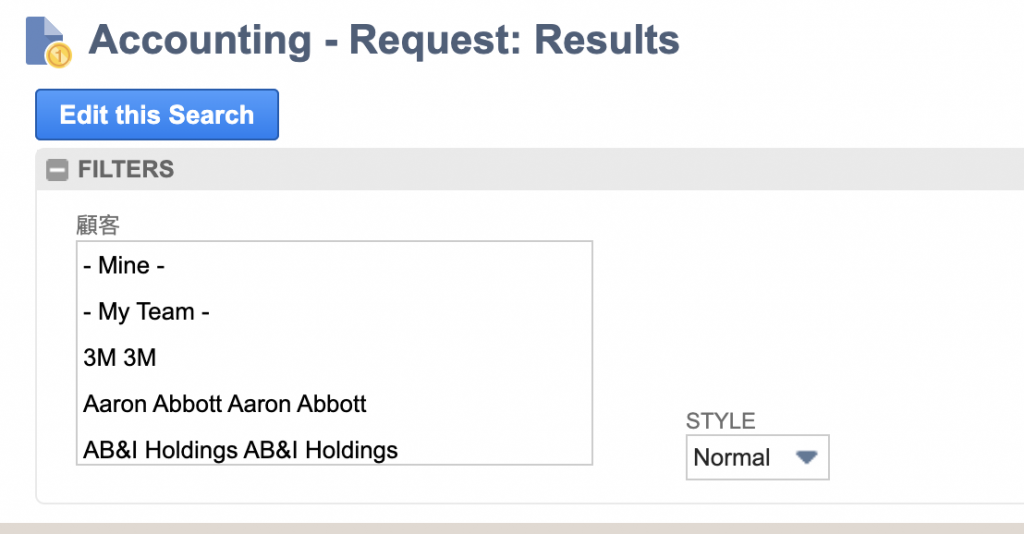Pick Aaron Abbott from the customer list
Viewport: 1024px width, 534px height.
click(225, 404)
